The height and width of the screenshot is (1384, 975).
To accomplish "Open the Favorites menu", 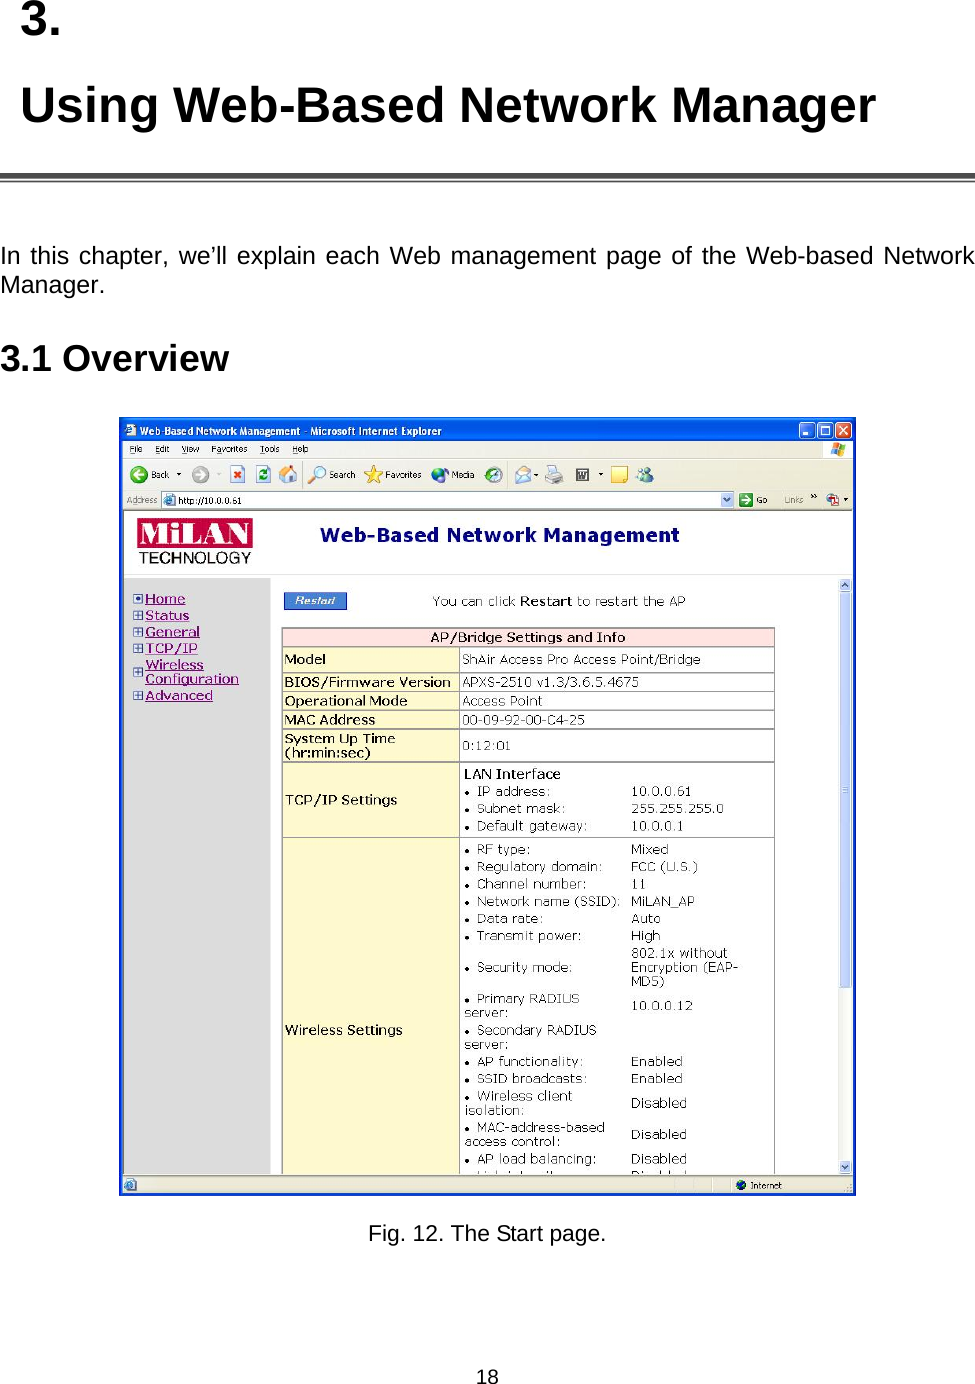I will 230,449.
